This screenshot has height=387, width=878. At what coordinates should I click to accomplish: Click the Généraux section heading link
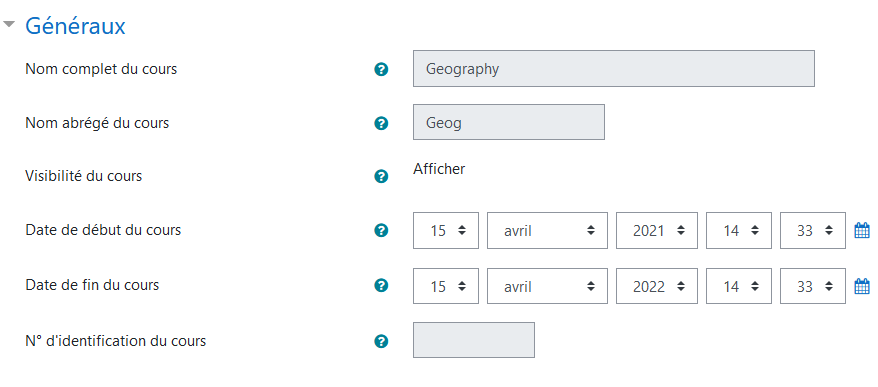[75, 26]
